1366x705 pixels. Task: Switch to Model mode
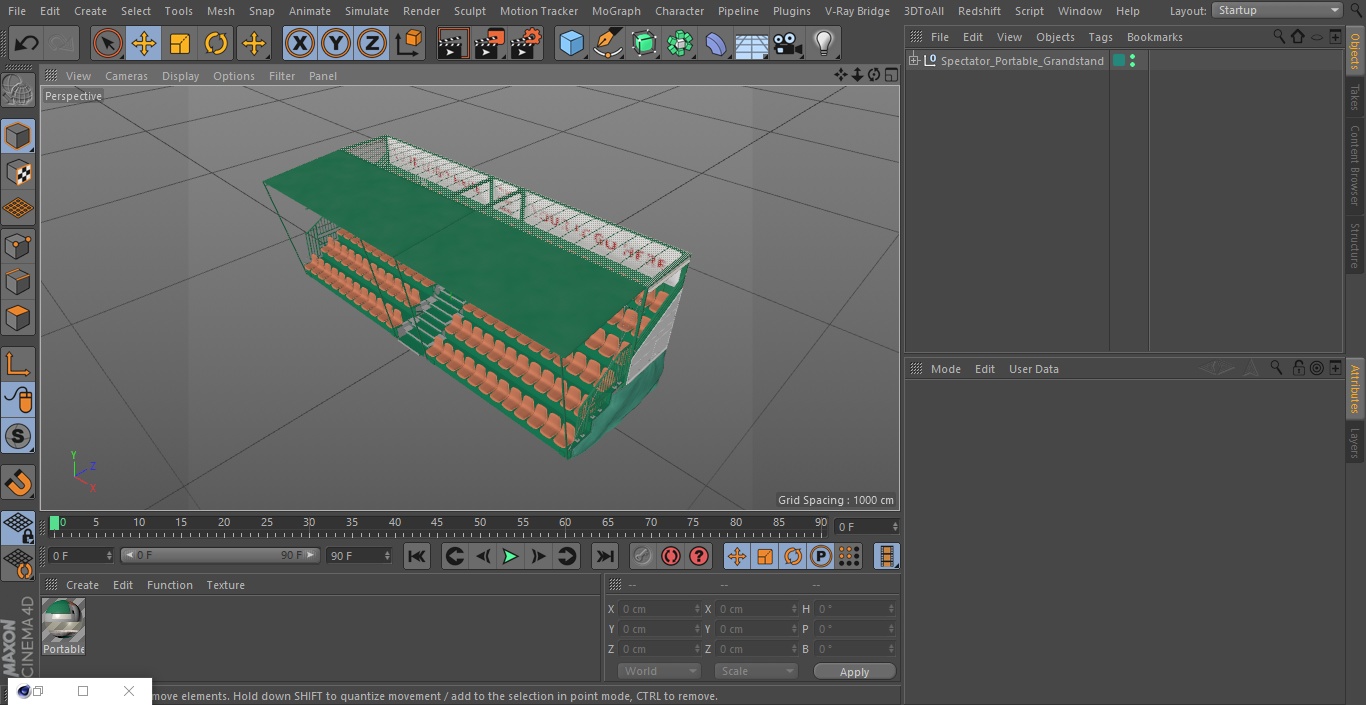[18, 136]
